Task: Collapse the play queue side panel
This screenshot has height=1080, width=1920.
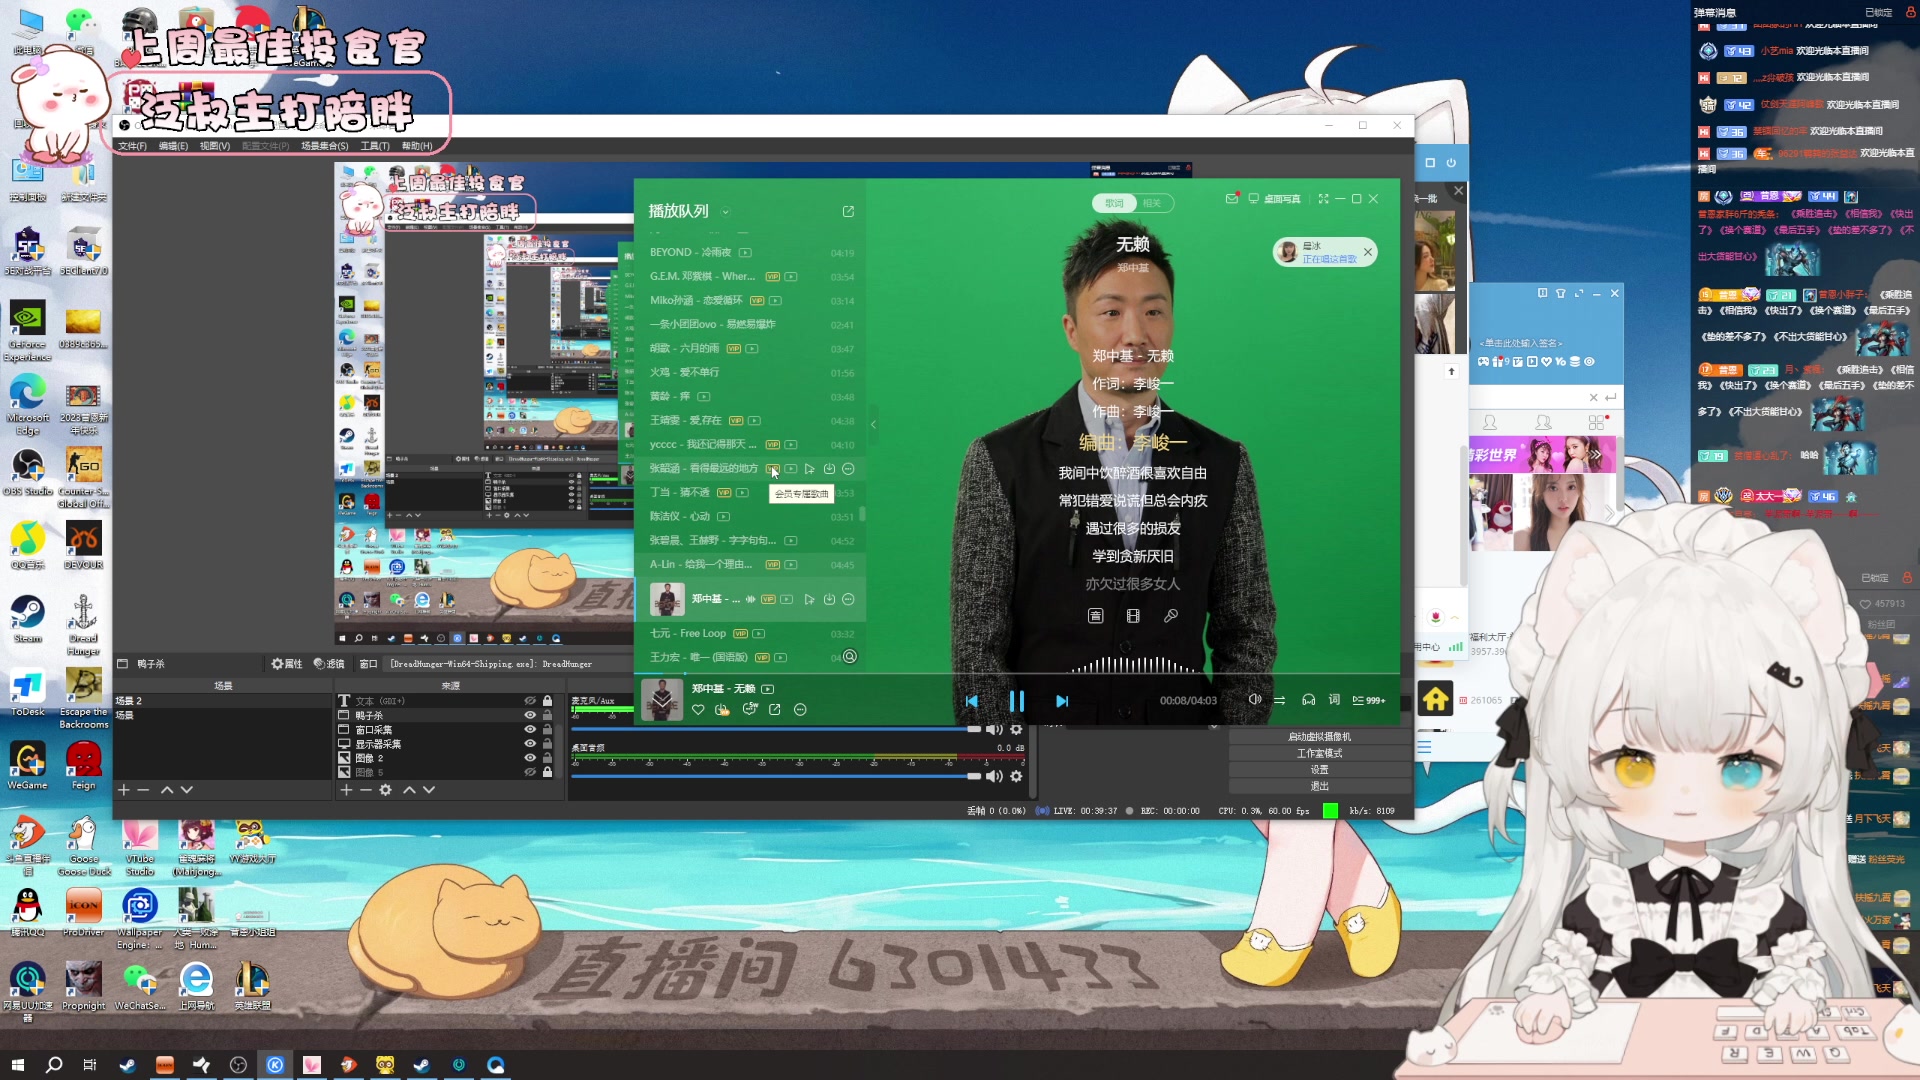Action: coord(873,425)
